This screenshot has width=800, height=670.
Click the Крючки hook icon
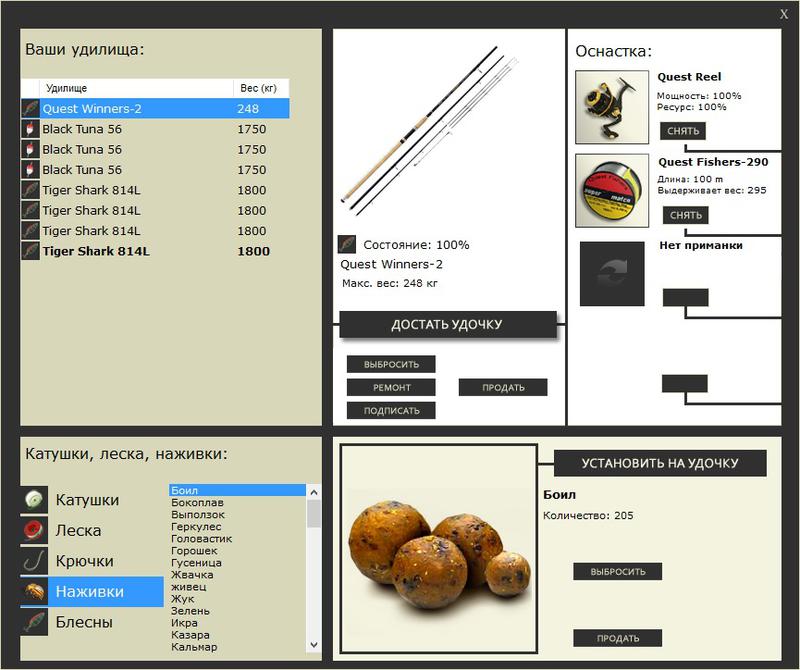click(x=34, y=561)
